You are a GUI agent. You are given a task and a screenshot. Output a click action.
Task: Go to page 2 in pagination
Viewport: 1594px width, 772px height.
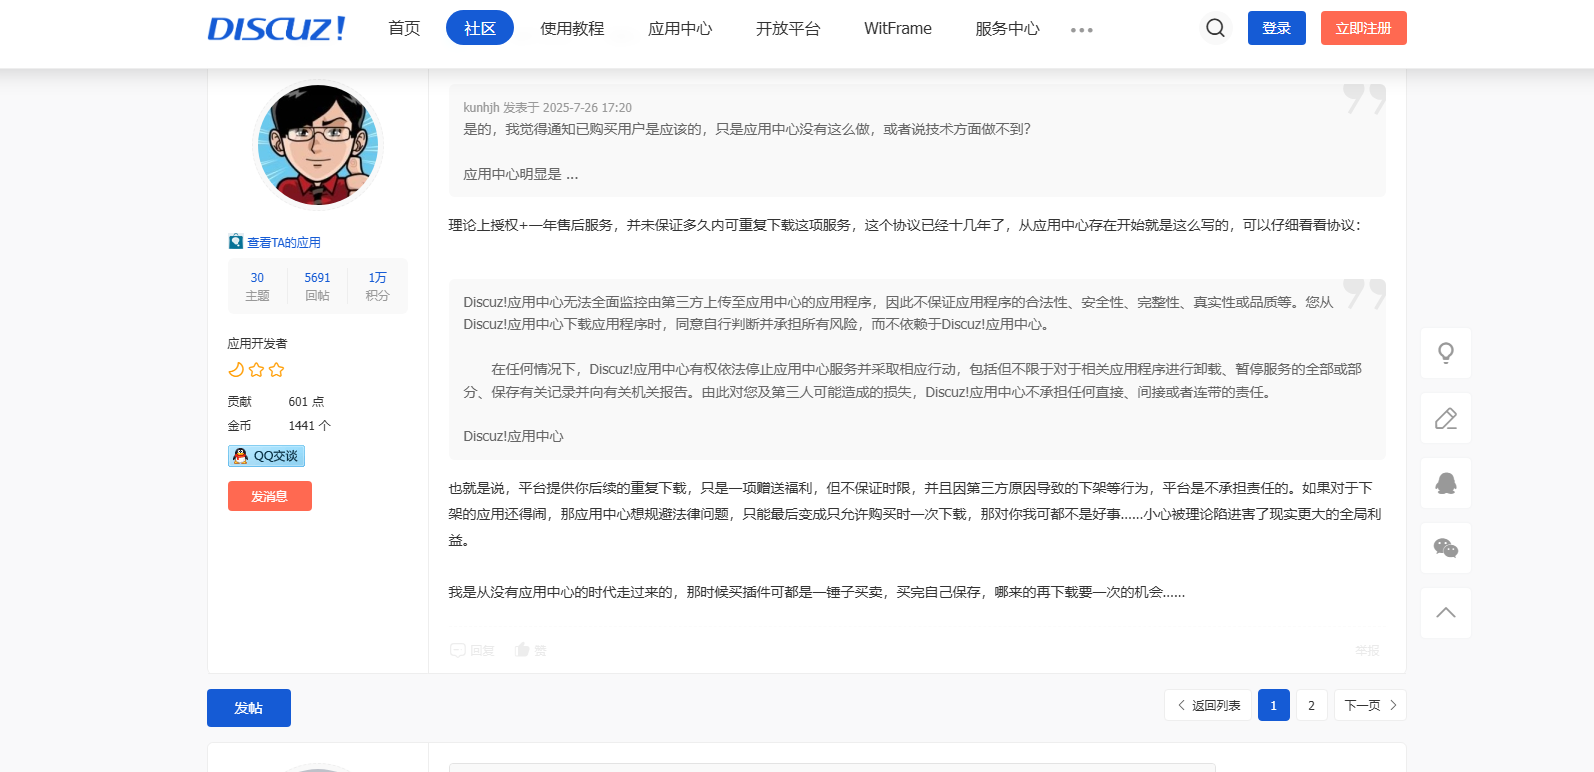1312,705
